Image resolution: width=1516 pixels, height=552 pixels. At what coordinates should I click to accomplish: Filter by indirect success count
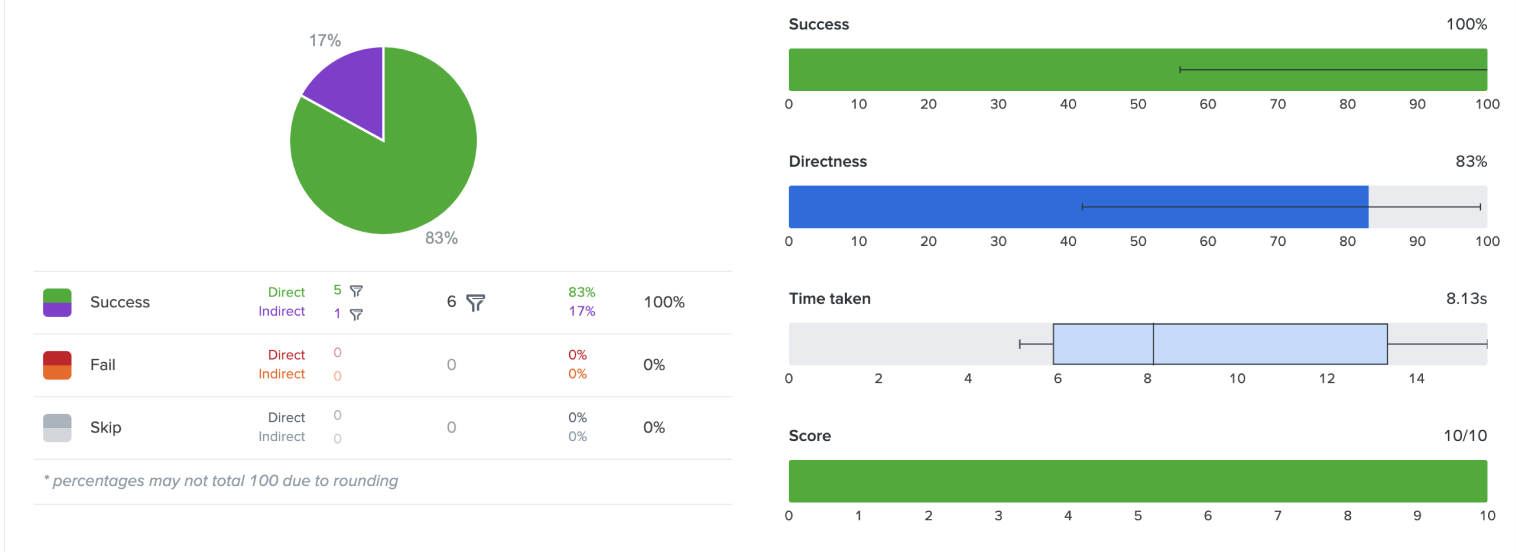(356, 314)
